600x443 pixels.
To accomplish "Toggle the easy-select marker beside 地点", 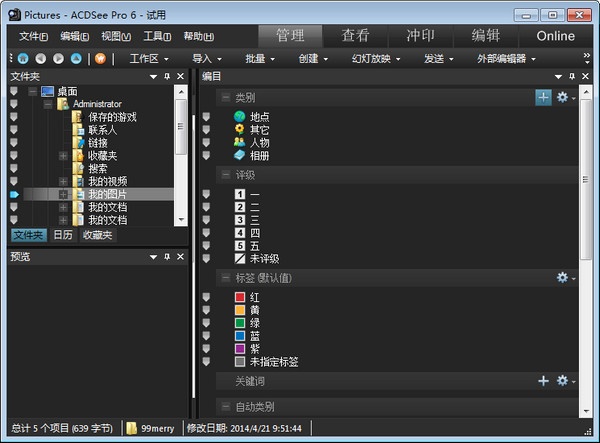I will (206, 117).
